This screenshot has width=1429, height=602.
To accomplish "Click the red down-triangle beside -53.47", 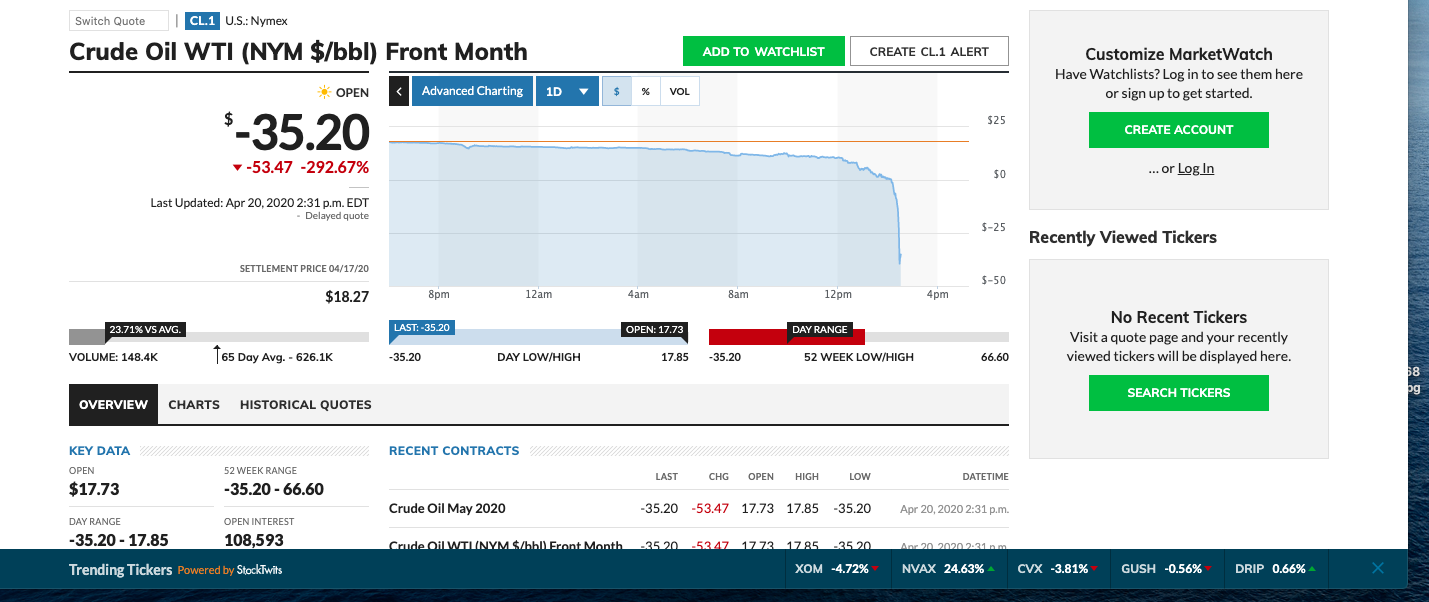I will (237, 167).
